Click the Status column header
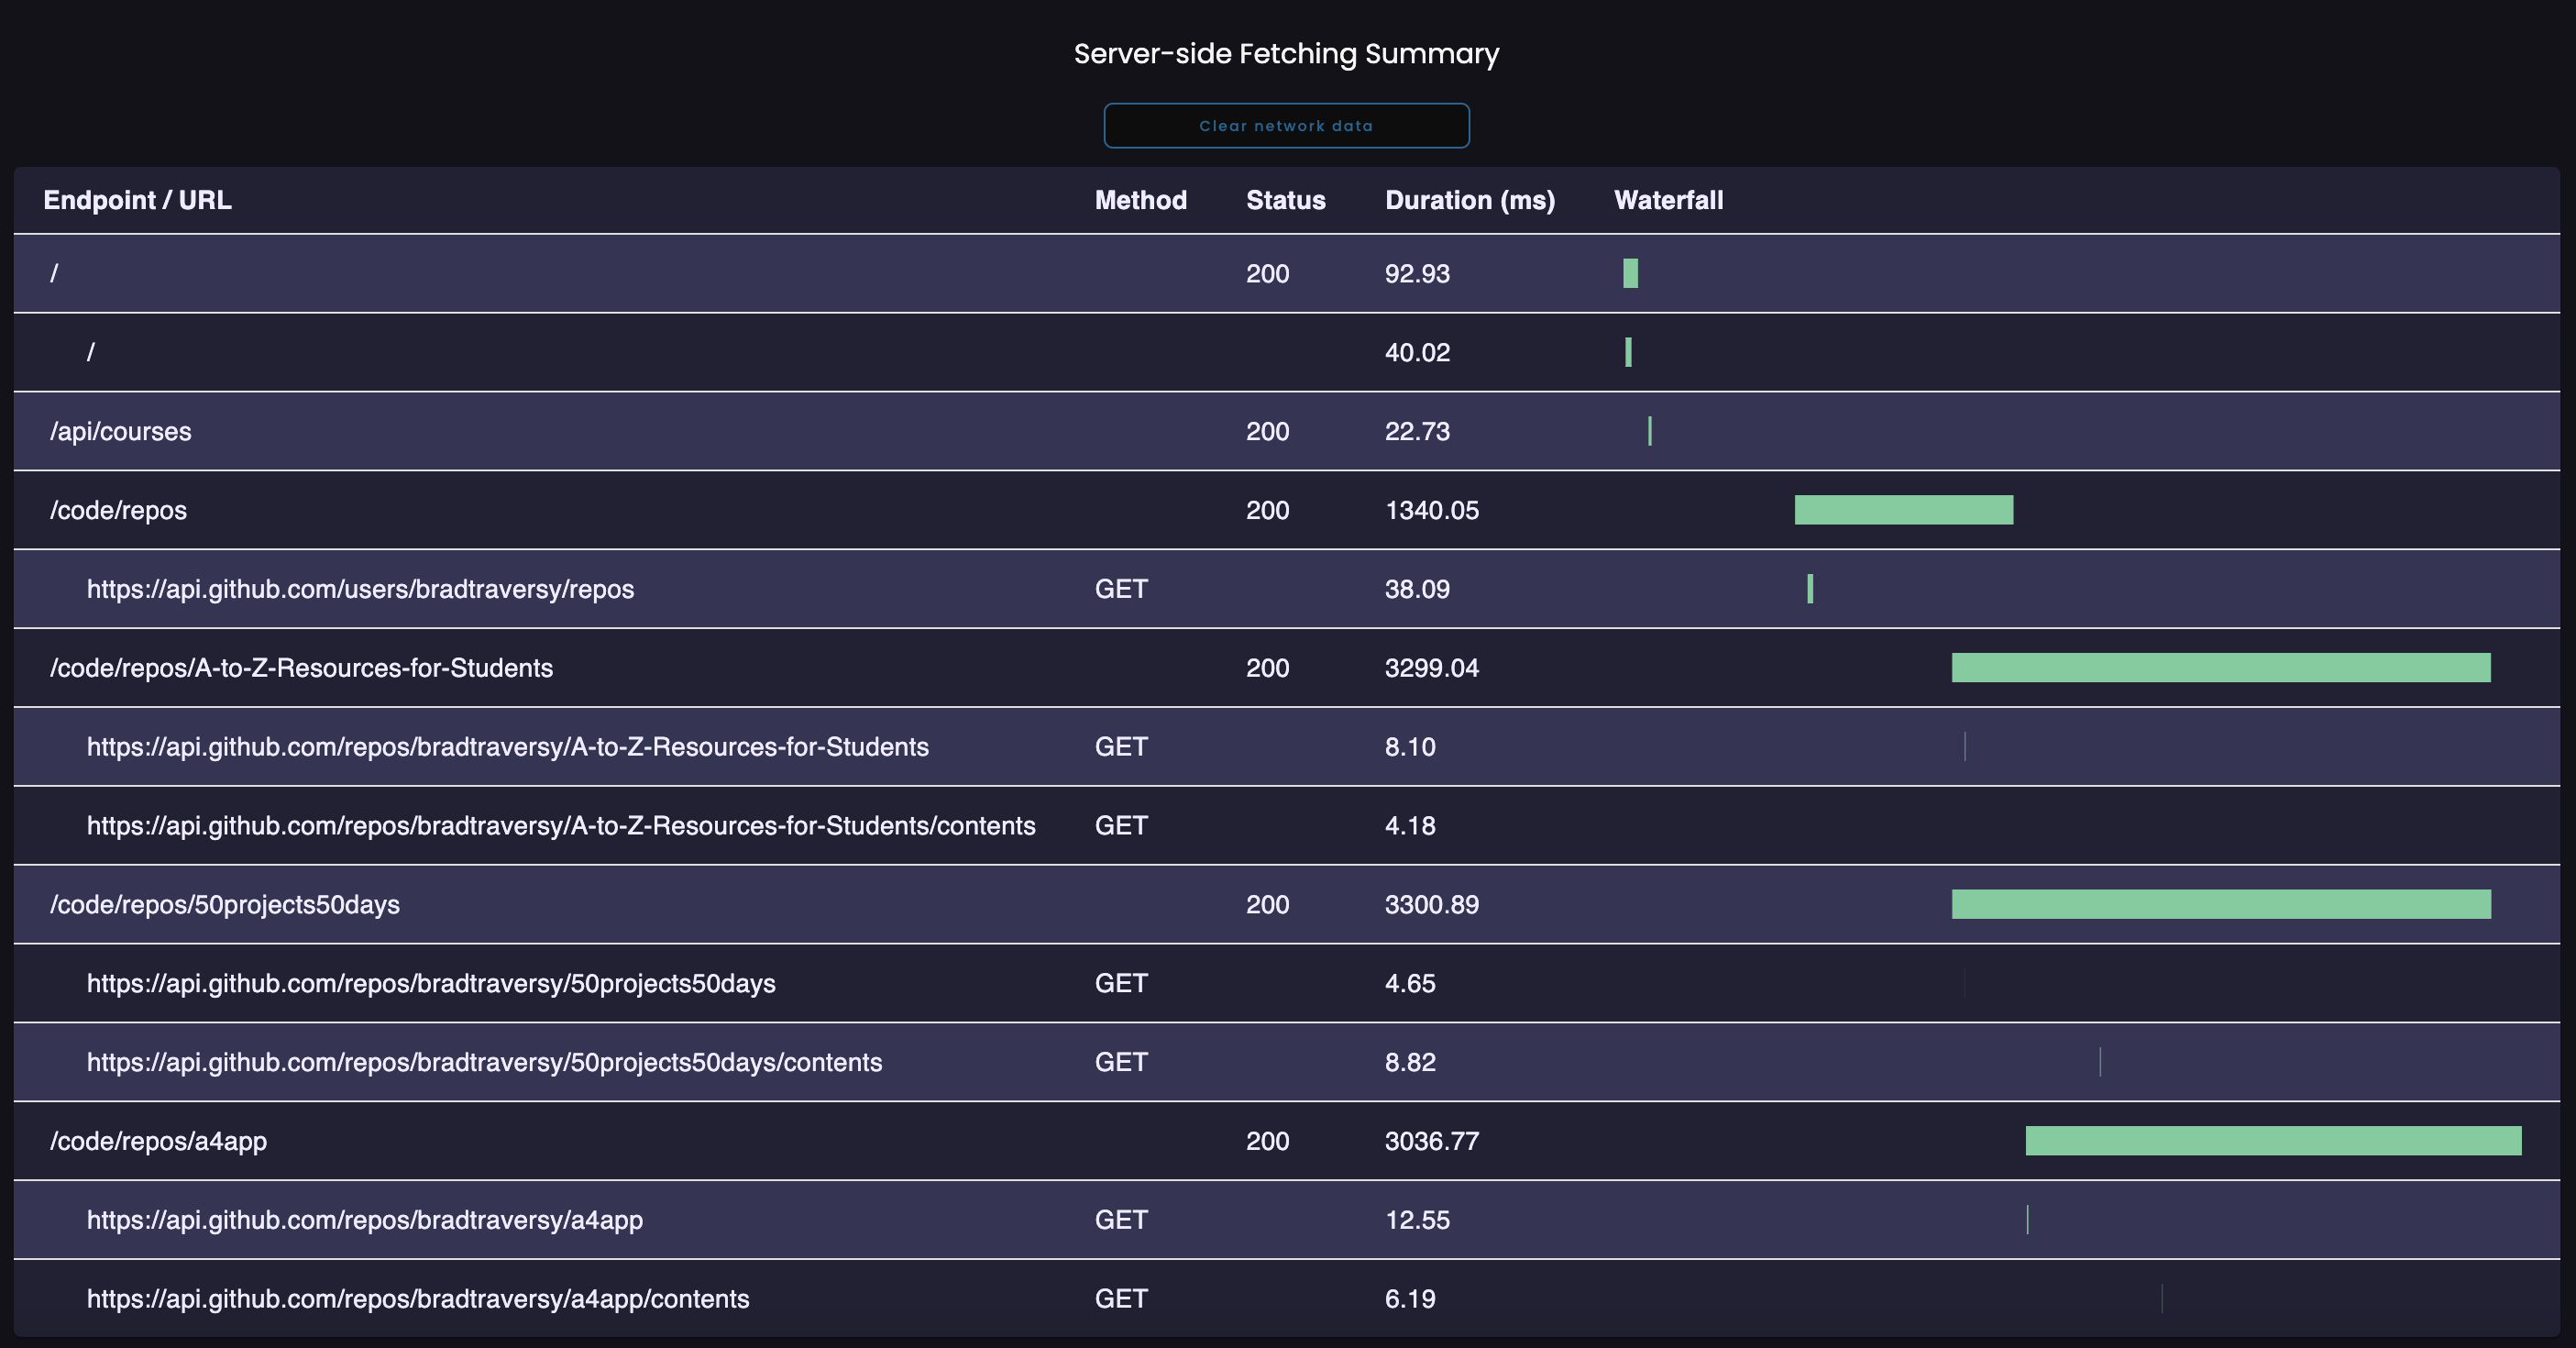2576x1348 pixels. tap(1285, 200)
